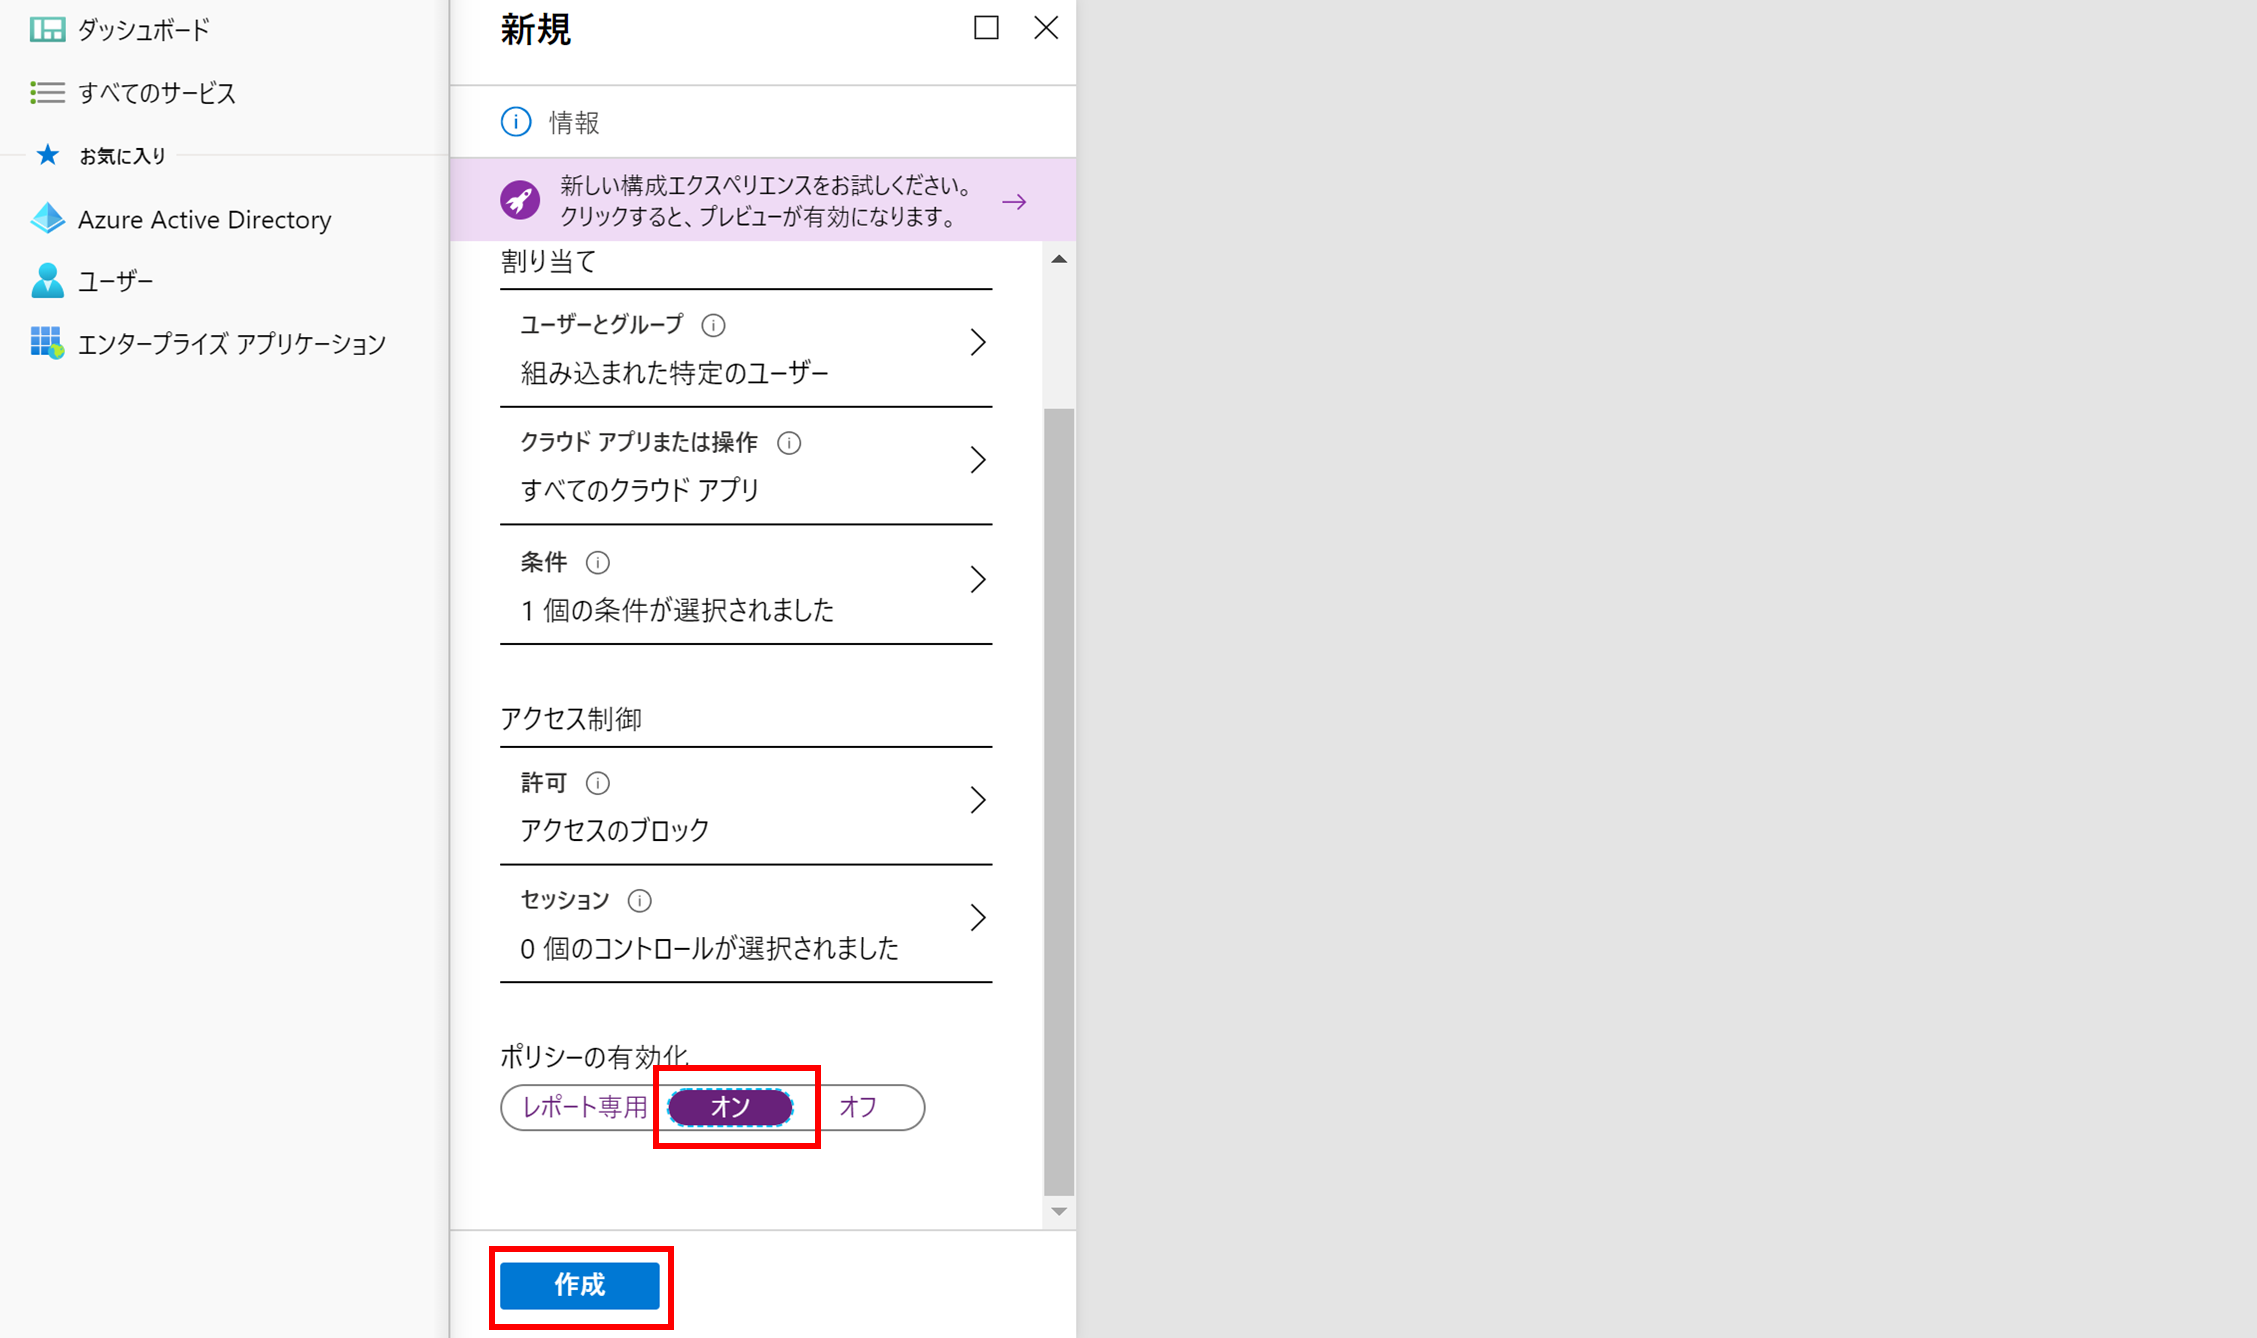Turn the policy オン

[x=730, y=1107]
